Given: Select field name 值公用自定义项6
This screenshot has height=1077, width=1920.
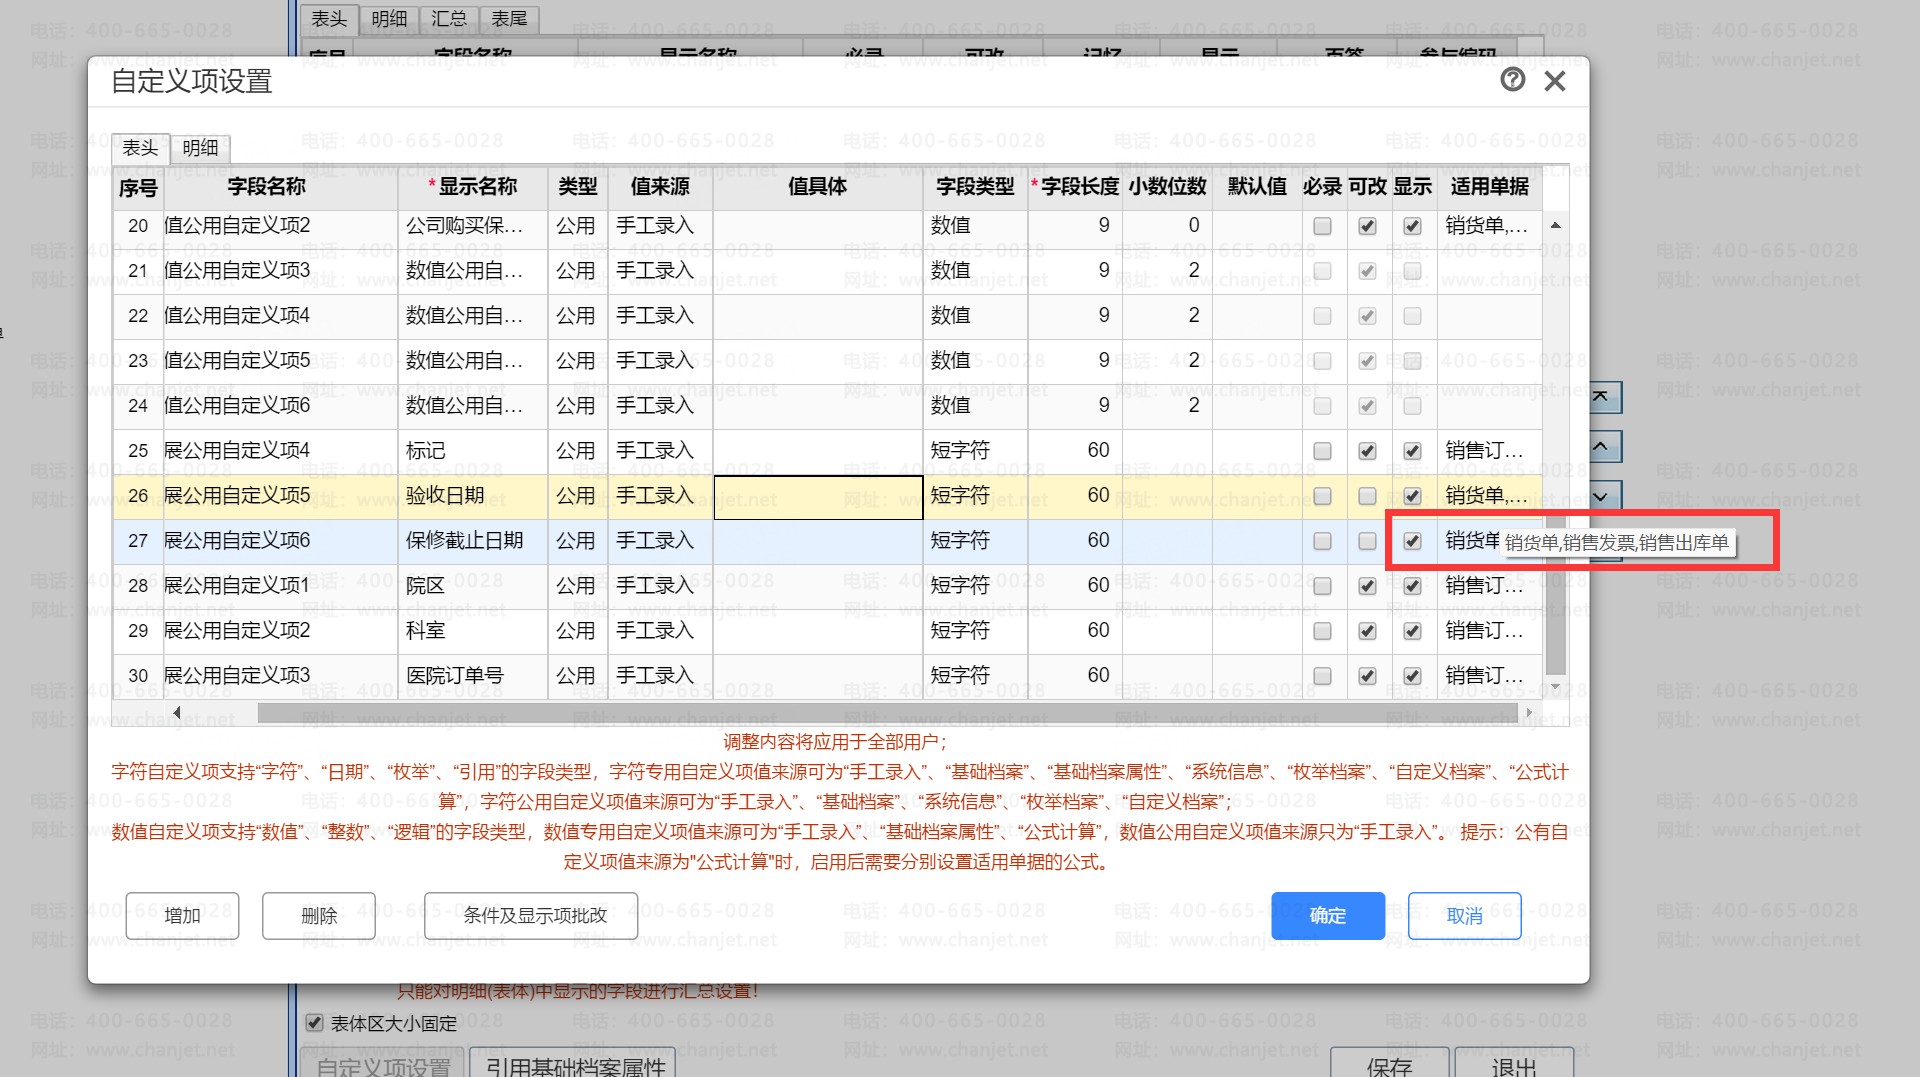Looking at the screenshot, I should tap(280, 406).
